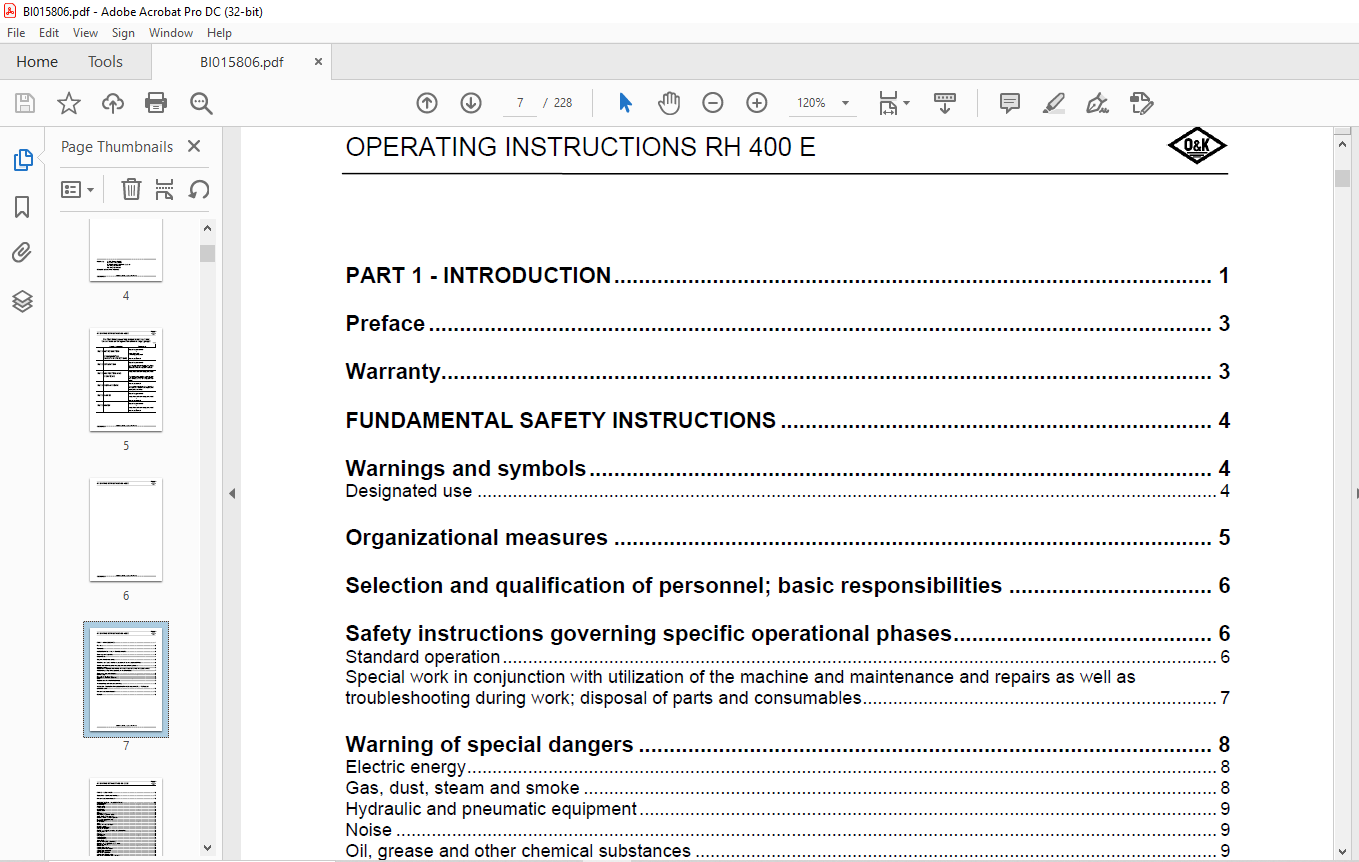The height and width of the screenshot is (862, 1359).
Task: Click the fit page width icon
Action: pyautogui.click(x=888, y=103)
